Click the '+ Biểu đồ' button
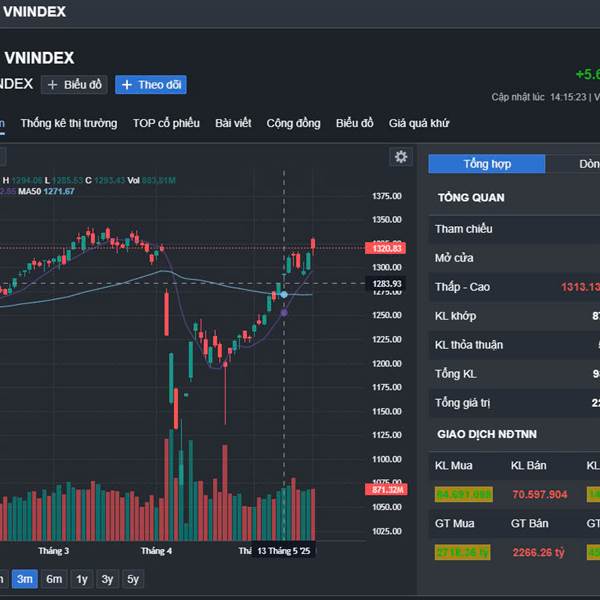This screenshot has width=600, height=600. (74, 85)
